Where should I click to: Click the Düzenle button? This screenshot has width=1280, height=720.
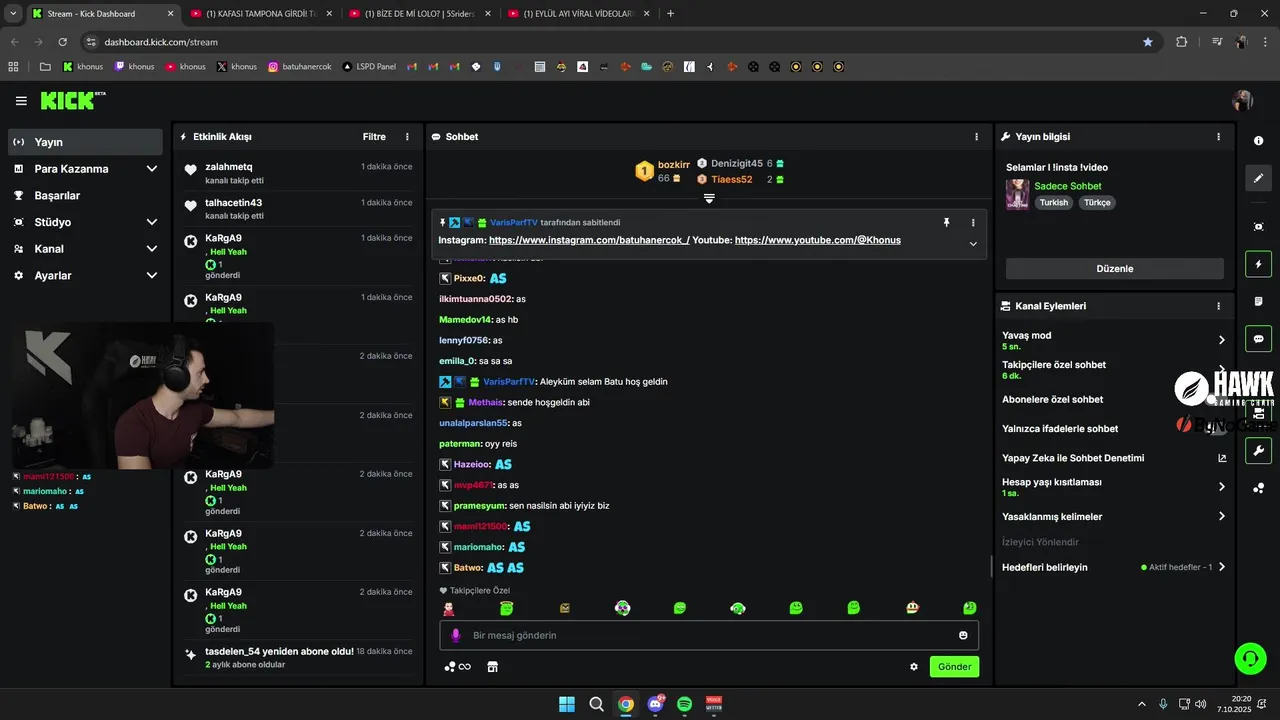[x=1114, y=268]
